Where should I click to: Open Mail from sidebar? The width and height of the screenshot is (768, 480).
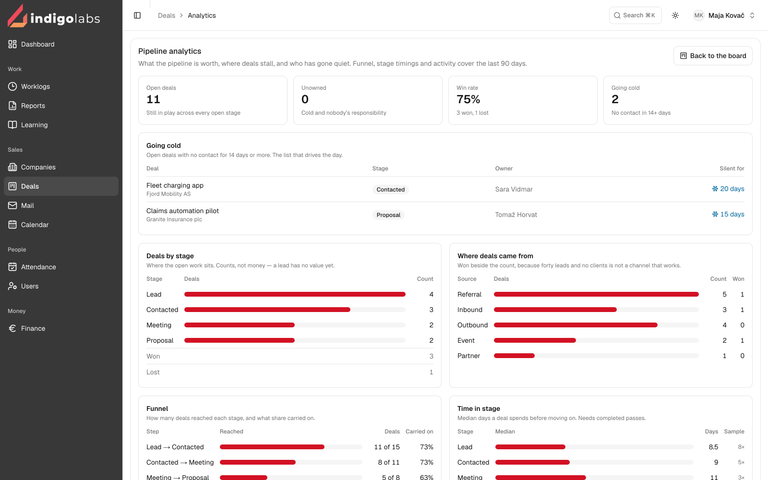61,205
